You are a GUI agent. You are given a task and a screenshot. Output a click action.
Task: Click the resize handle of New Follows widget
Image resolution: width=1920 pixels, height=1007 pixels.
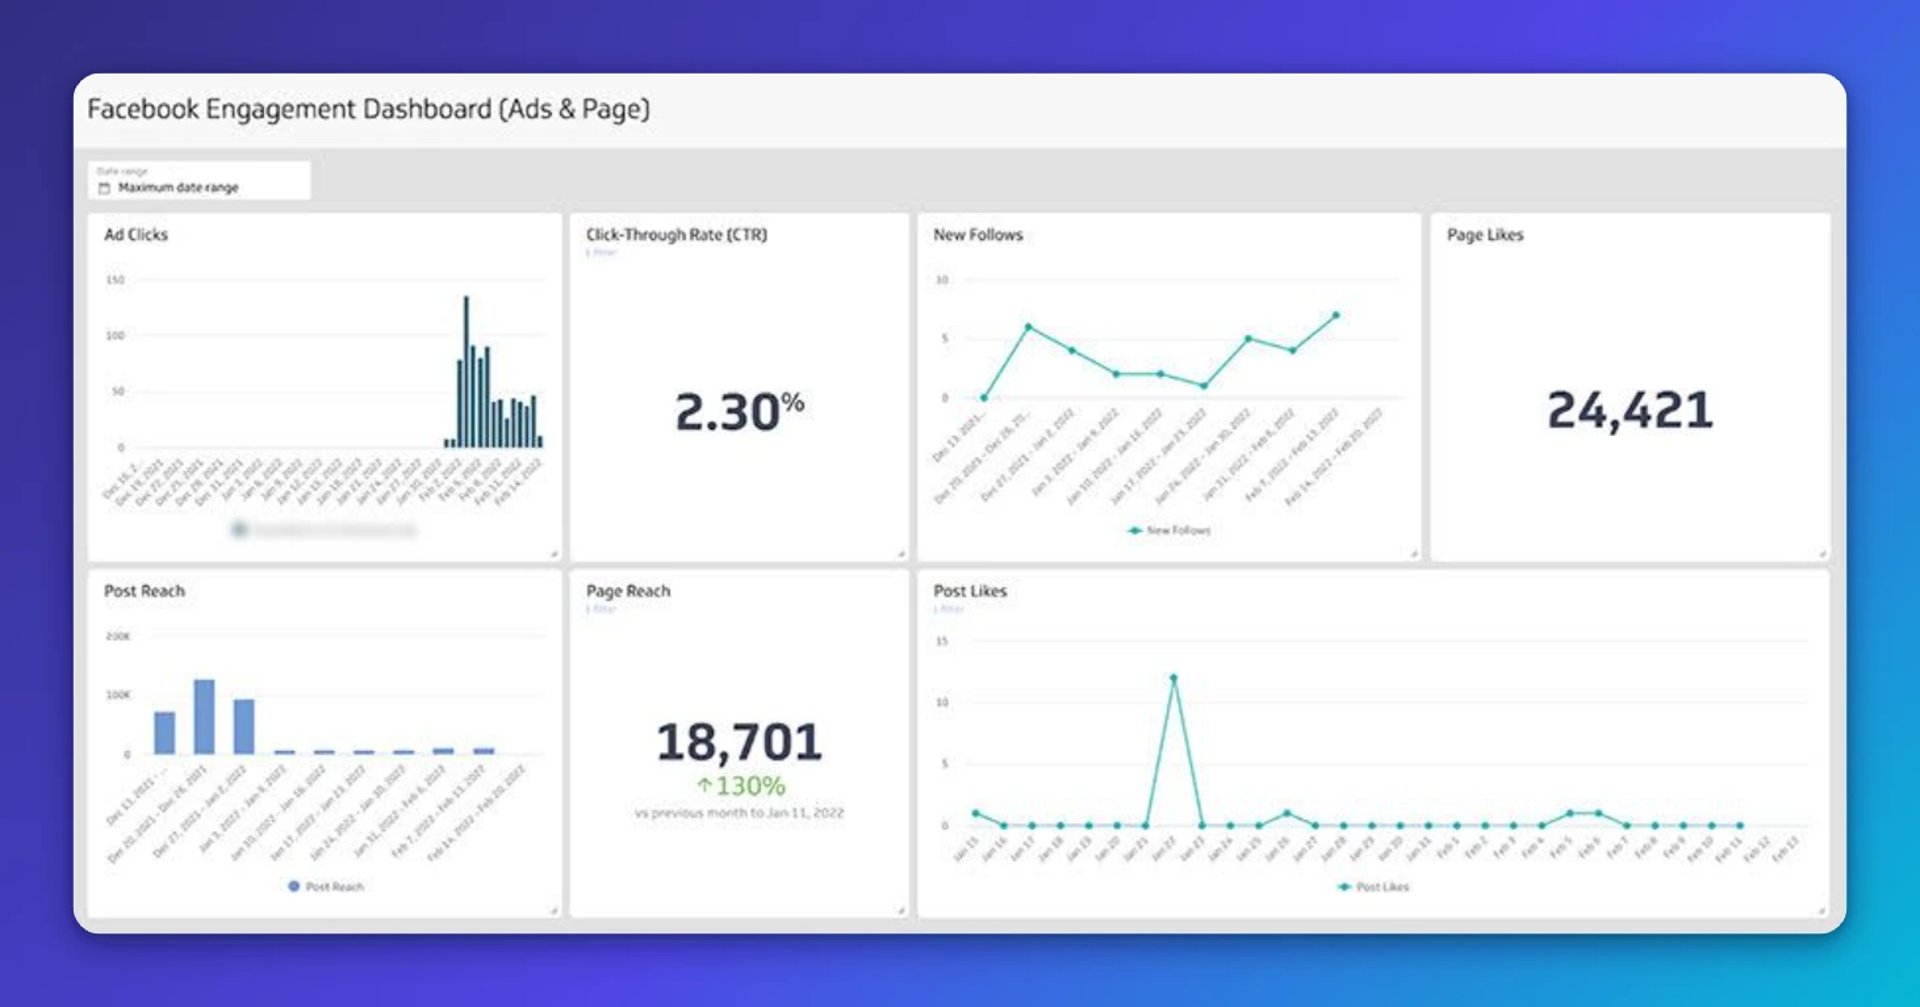click(x=1413, y=553)
